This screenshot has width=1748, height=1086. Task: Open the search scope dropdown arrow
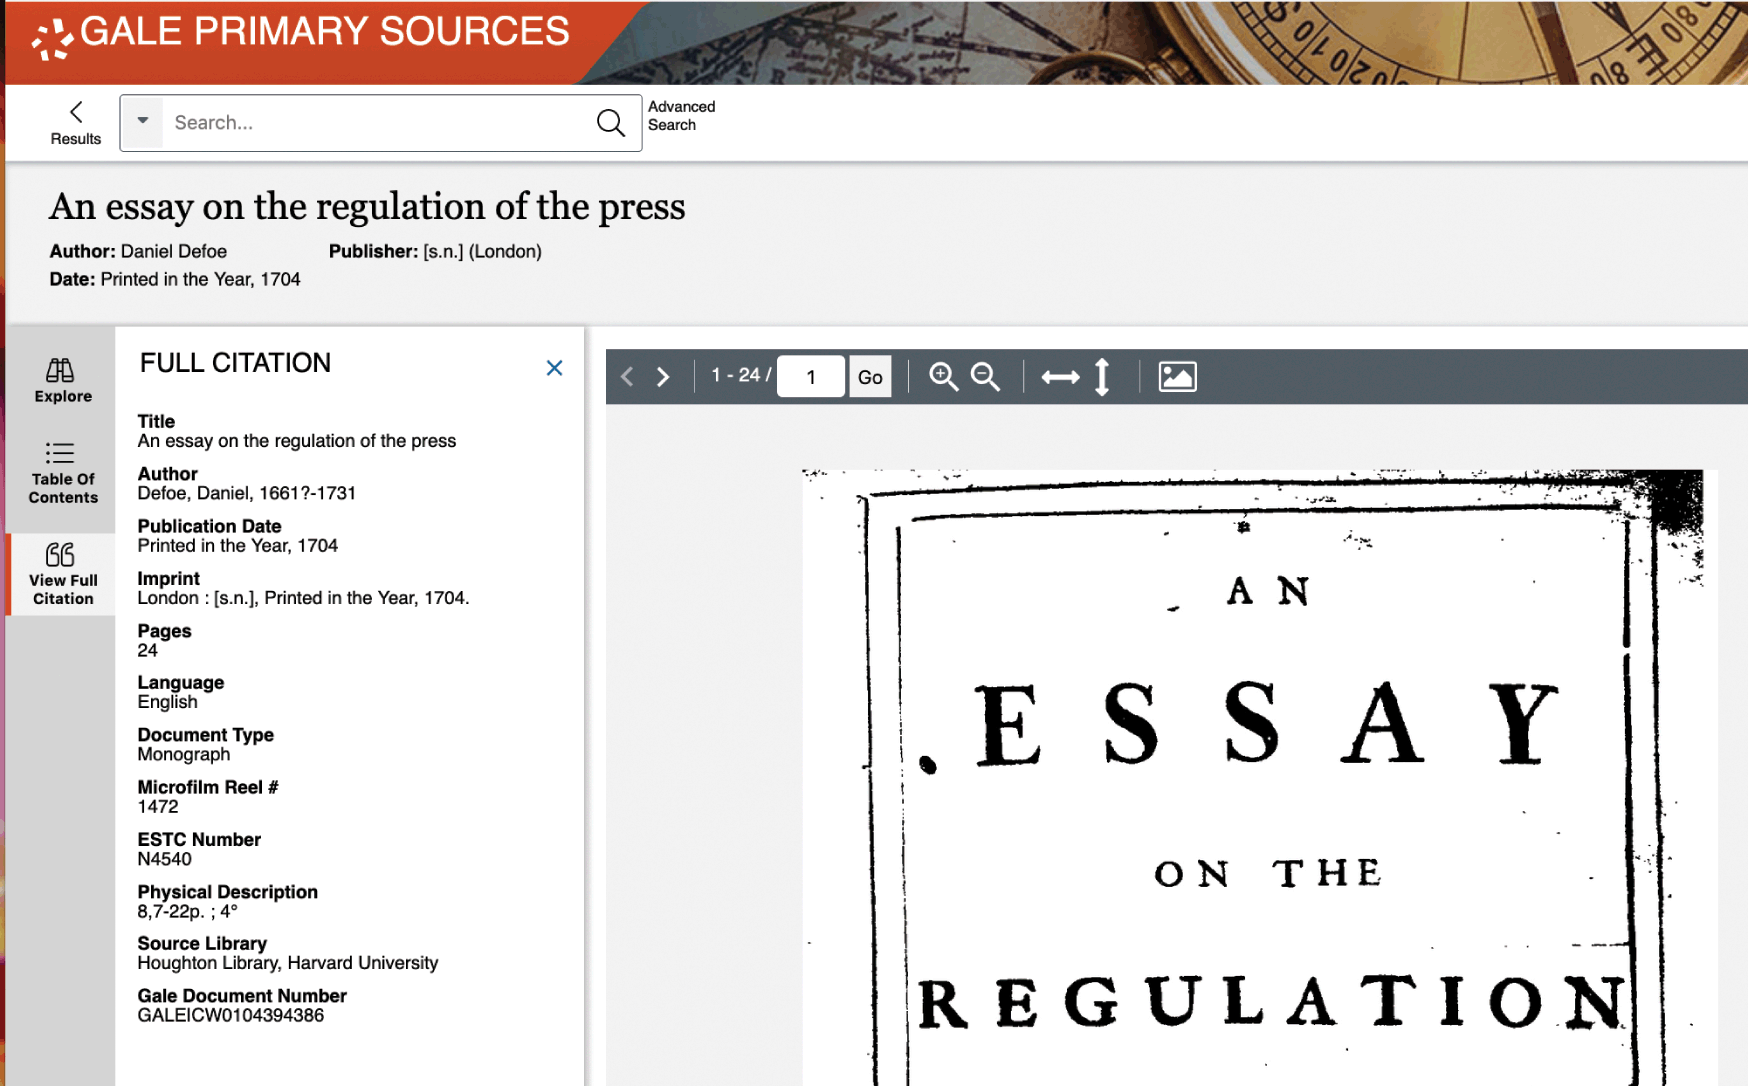pos(143,122)
